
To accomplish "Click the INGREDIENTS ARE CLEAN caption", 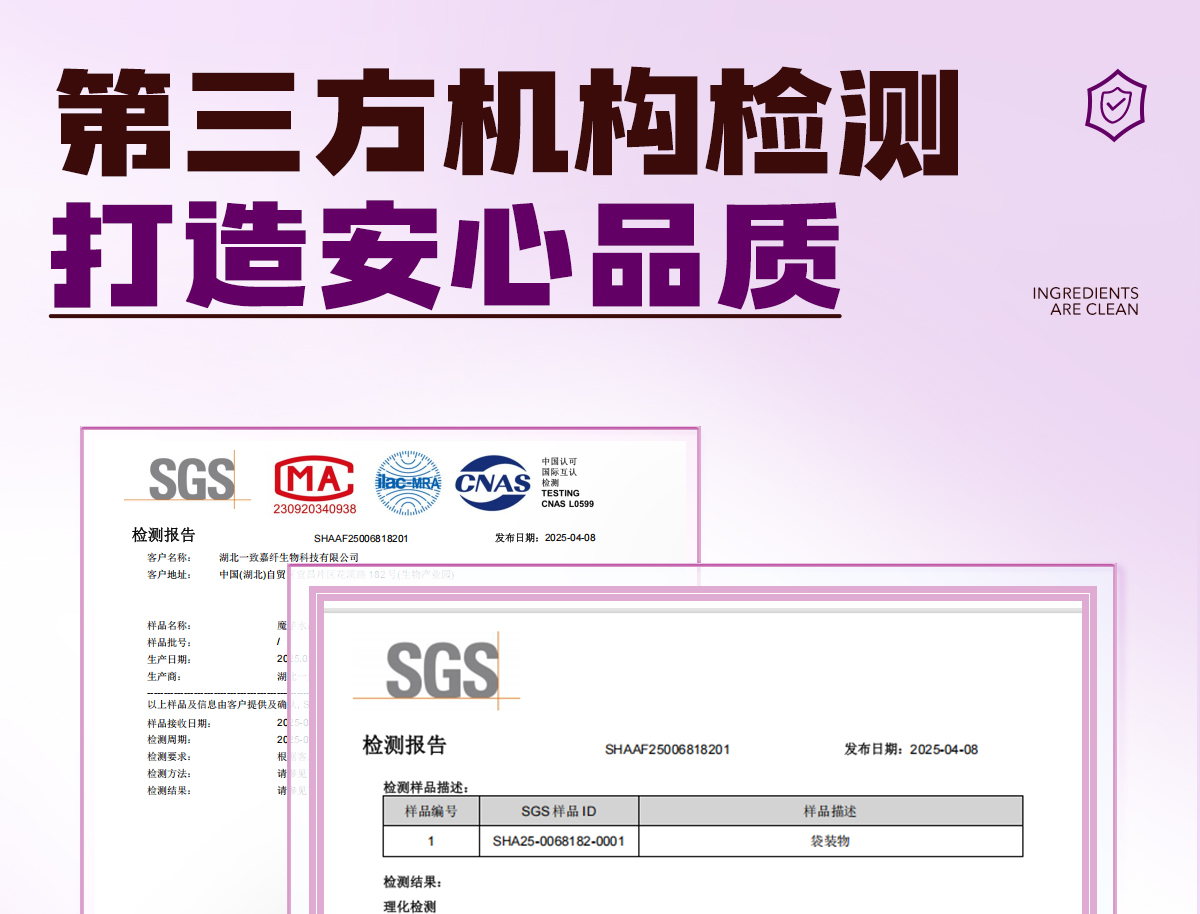I will 1085,301.
